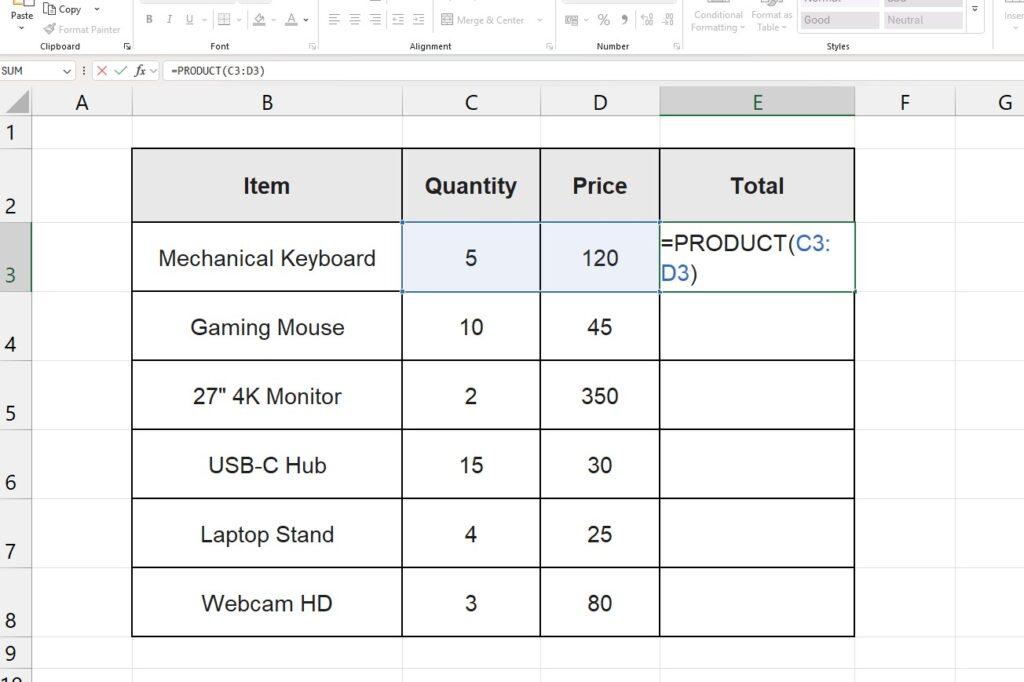Apply italic formatting
The image size is (1024, 682).
pyautogui.click(x=169, y=19)
